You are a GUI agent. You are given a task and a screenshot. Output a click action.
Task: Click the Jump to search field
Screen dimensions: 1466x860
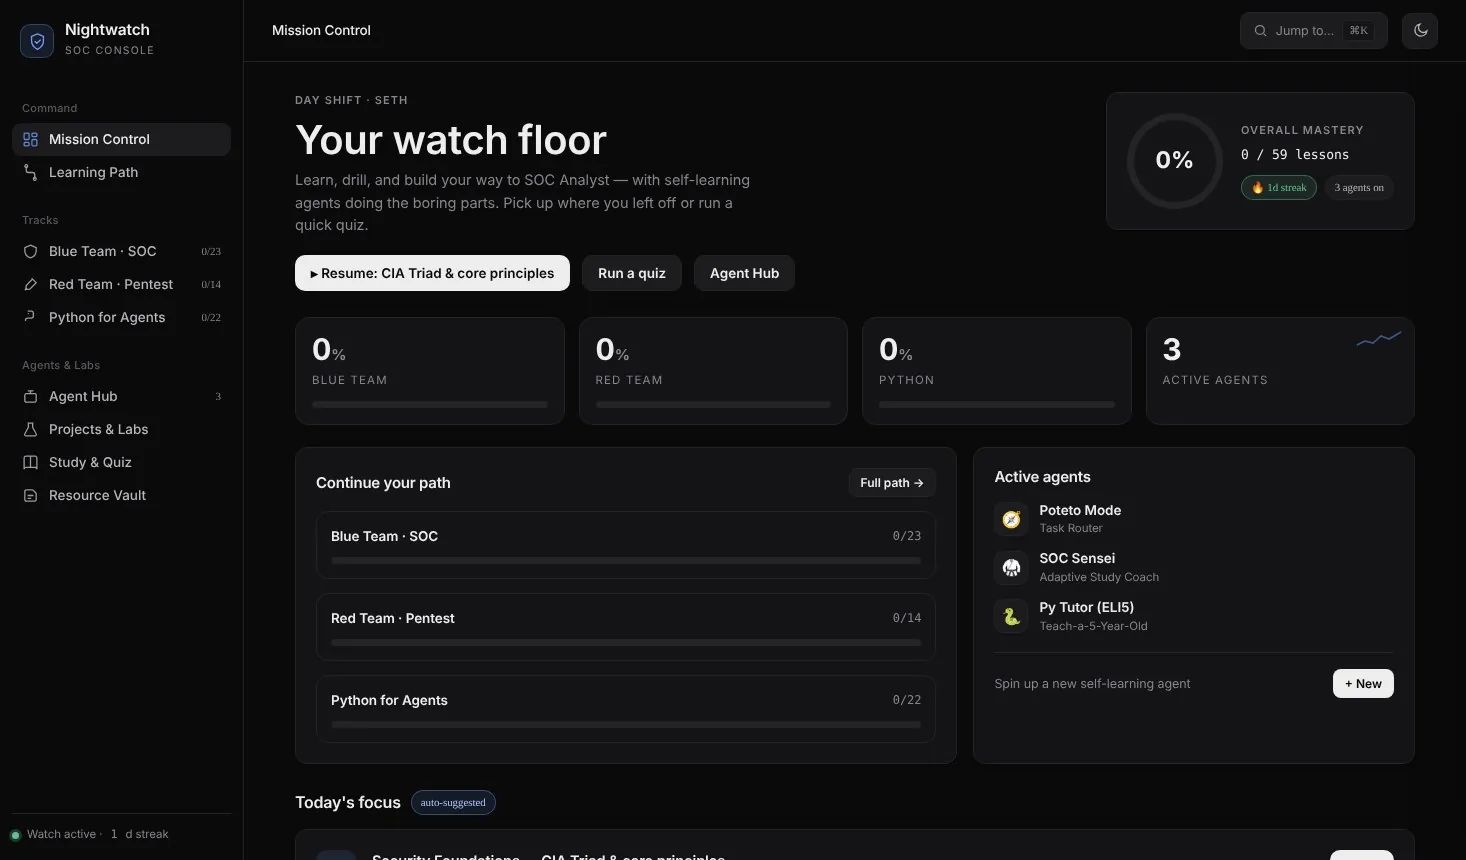(x=1313, y=31)
